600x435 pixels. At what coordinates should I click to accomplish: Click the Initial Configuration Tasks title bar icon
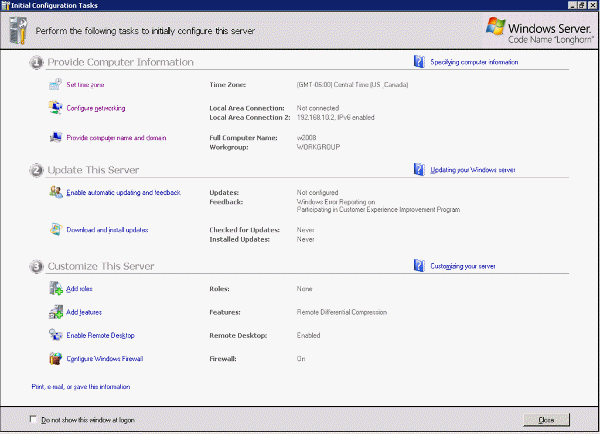tap(5, 5)
